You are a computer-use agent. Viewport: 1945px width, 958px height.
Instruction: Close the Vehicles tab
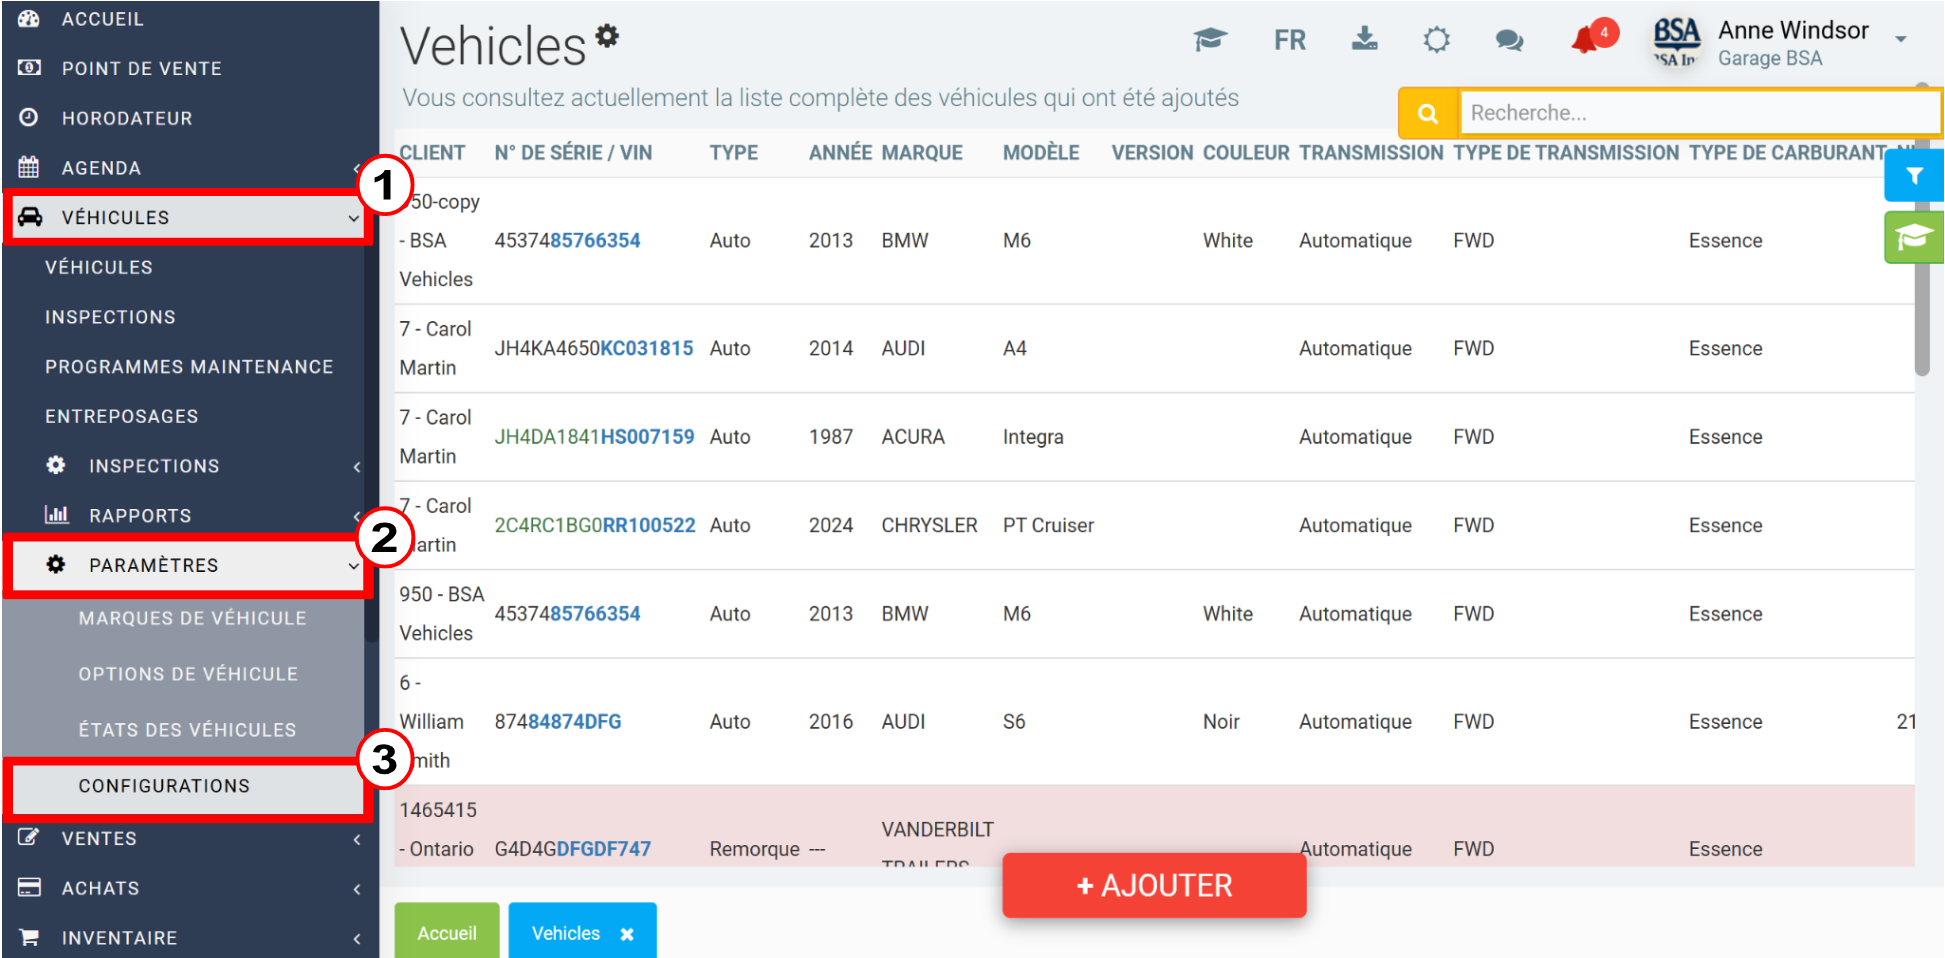click(x=627, y=934)
